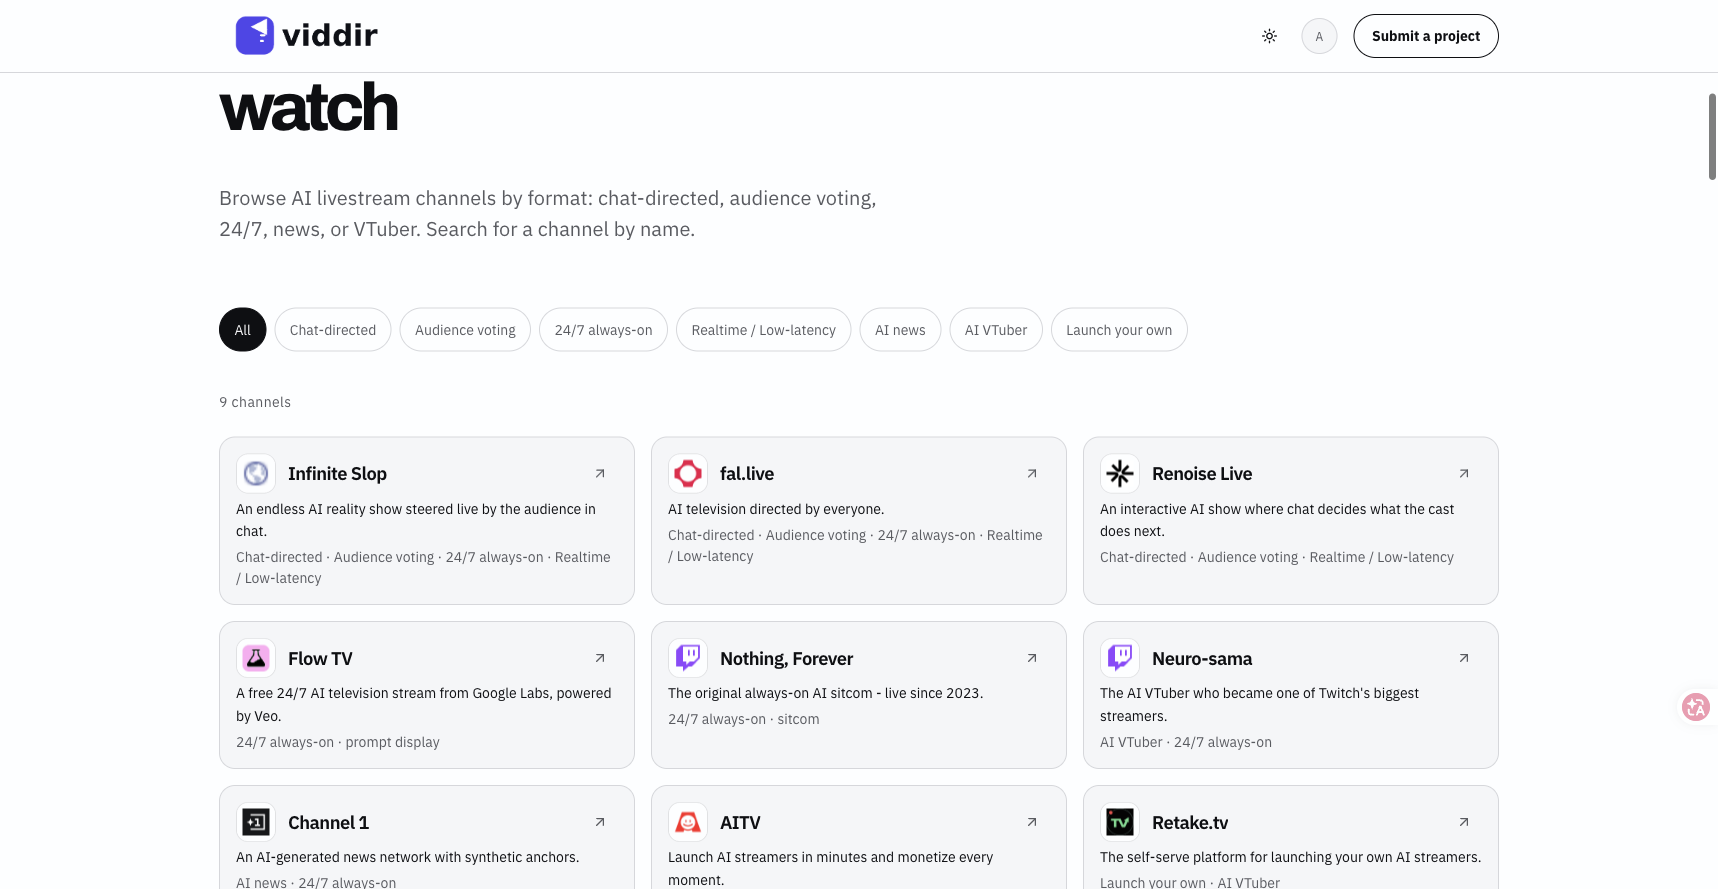Click the "24/7 always-on · prompt display" tags
The image size is (1718, 889).
tap(338, 742)
